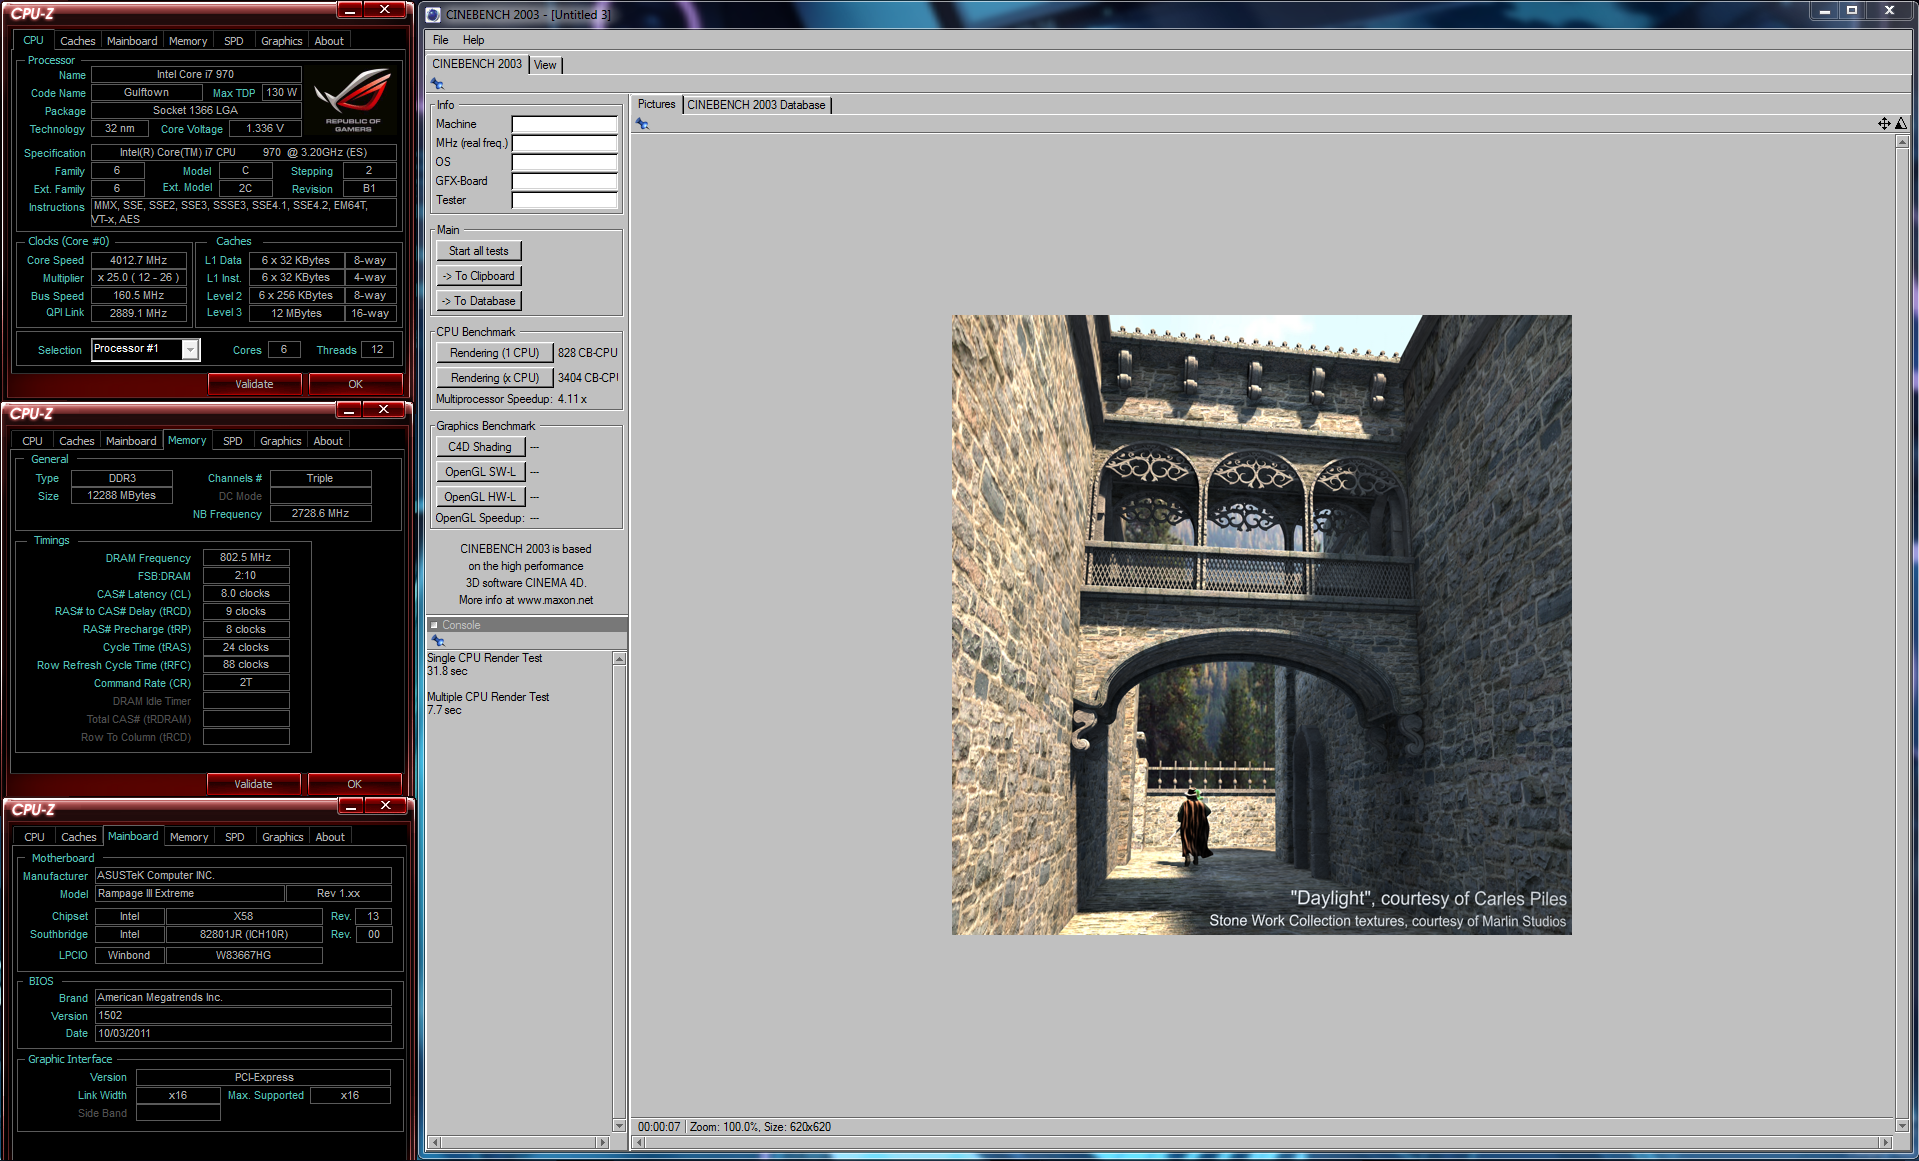Click the OS input field
This screenshot has width=1919, height=1161.
tap(564, 162)
